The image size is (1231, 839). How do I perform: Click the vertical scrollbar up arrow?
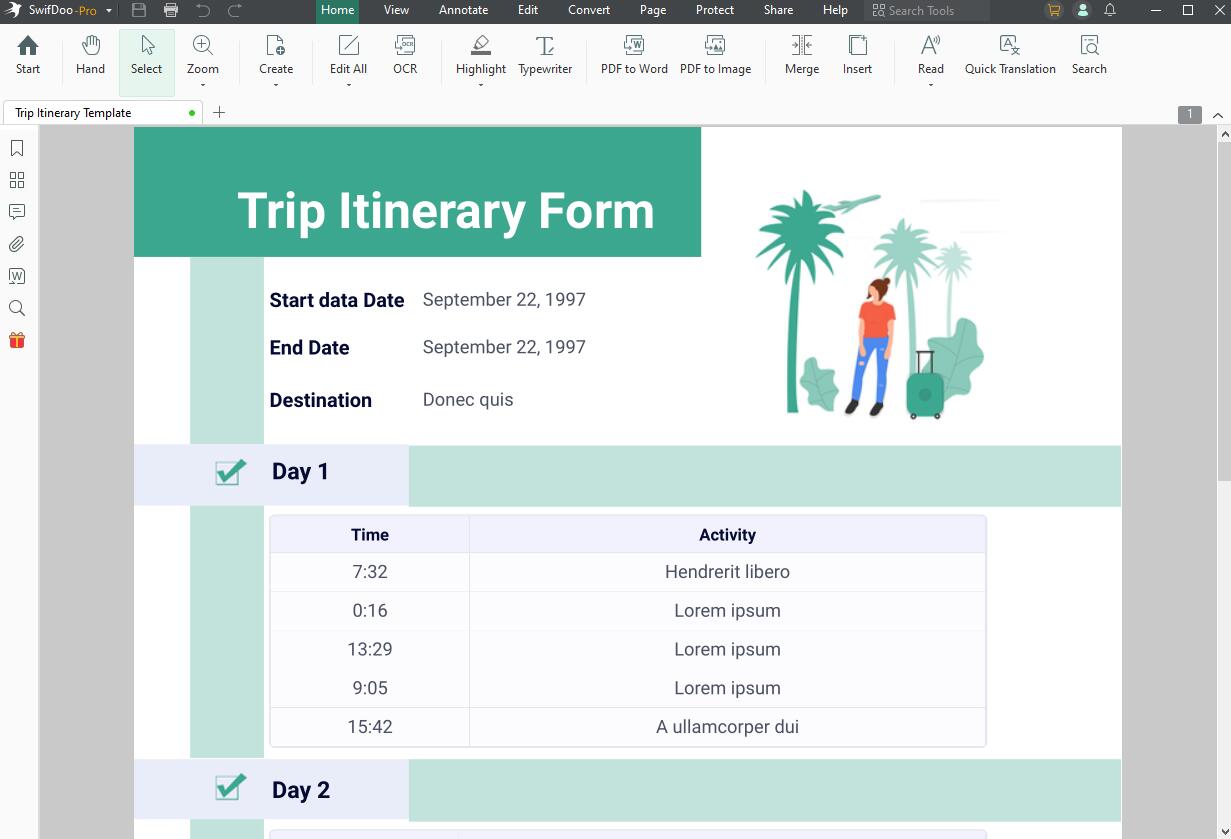click(x=1224, y=134)
